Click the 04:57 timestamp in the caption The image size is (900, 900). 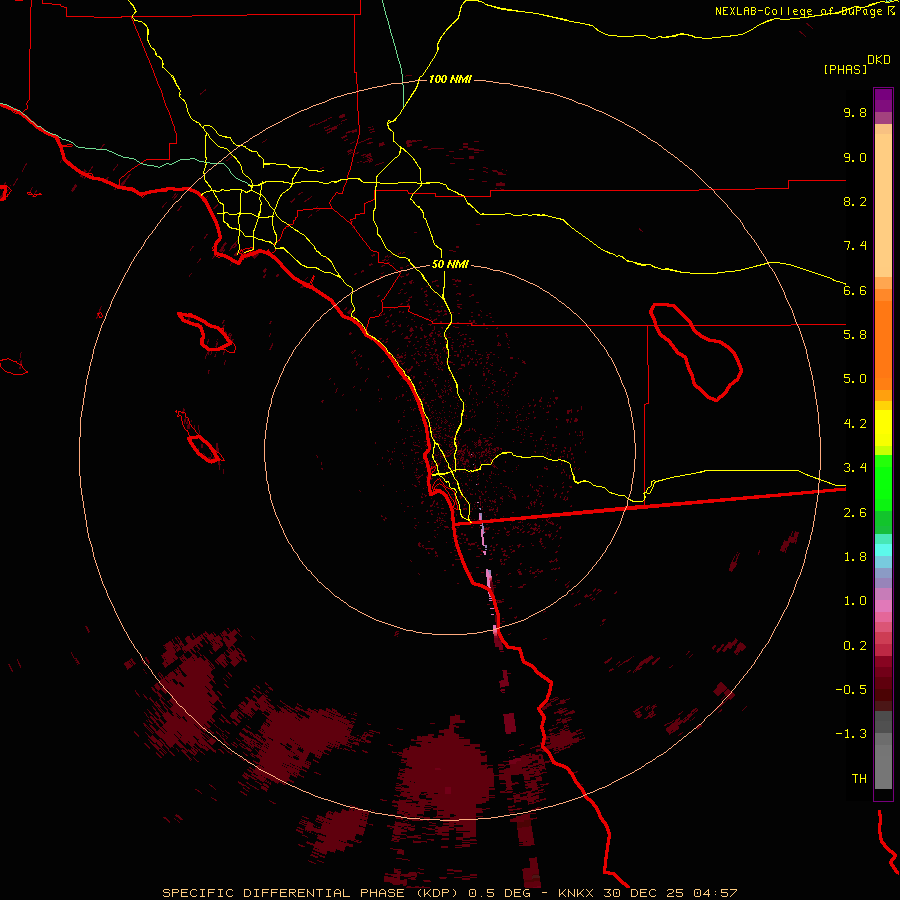click(715, 893)
